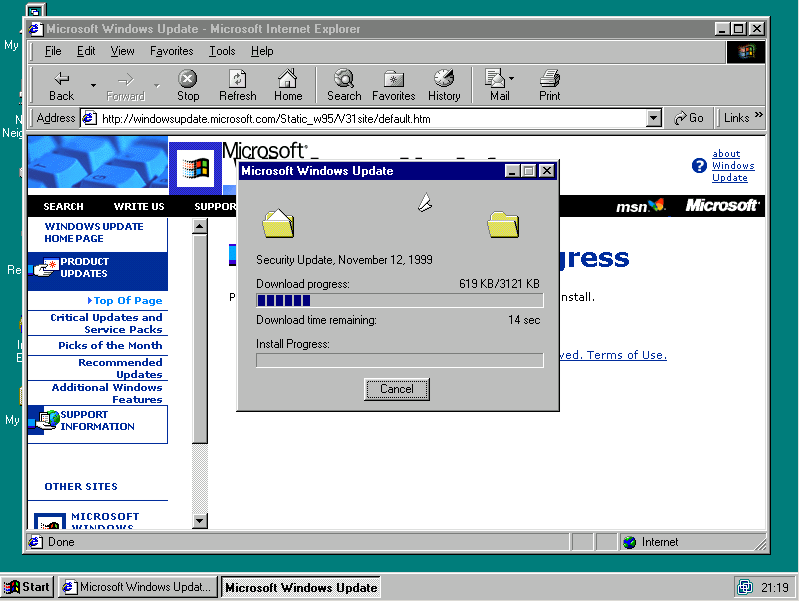Click WRITE US in the navigation bar
This screenshot has height=601, width=799.
coord(139,206)
